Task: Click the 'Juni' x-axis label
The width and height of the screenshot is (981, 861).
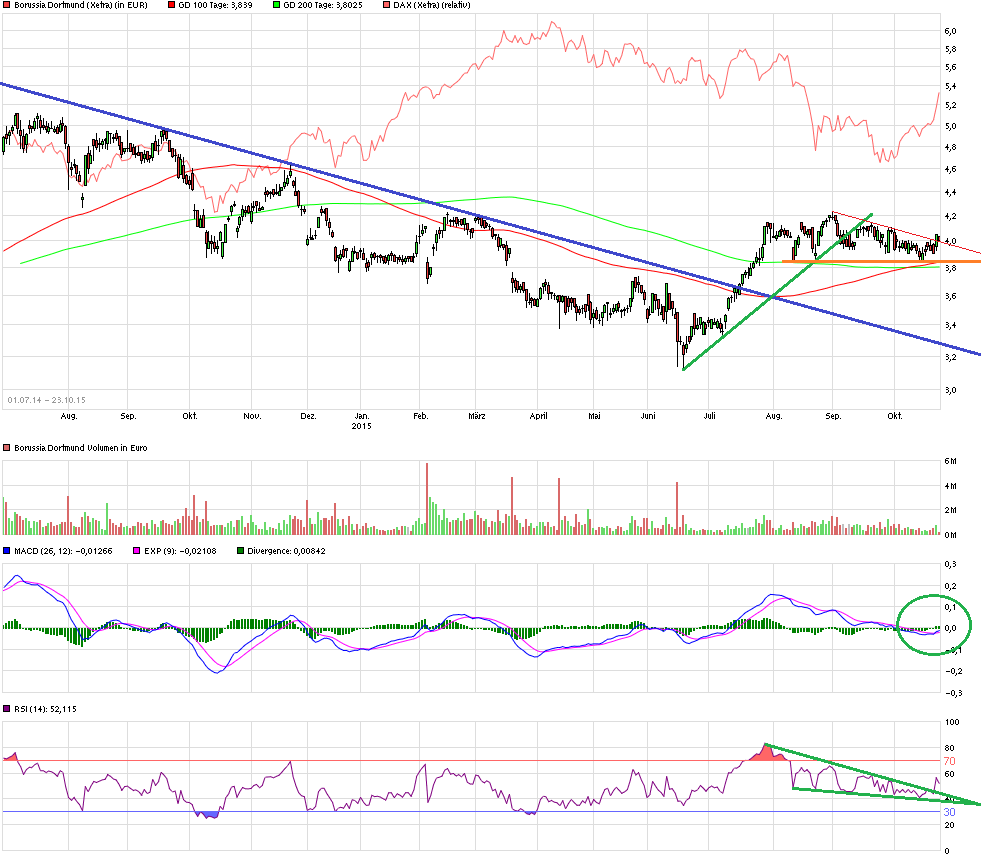Action: (x=648, y=416)
